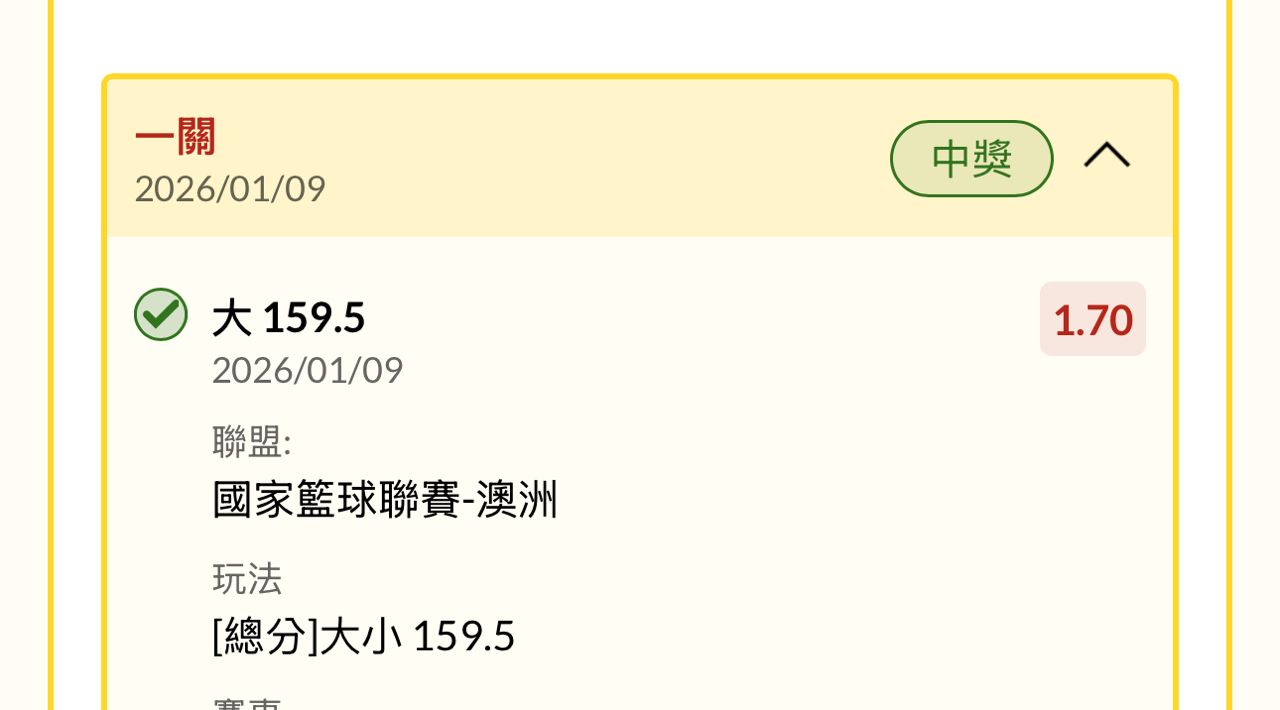
Task: Open the 國家籃球聯賽-澳洲 league name
Action: coord(385,500)
